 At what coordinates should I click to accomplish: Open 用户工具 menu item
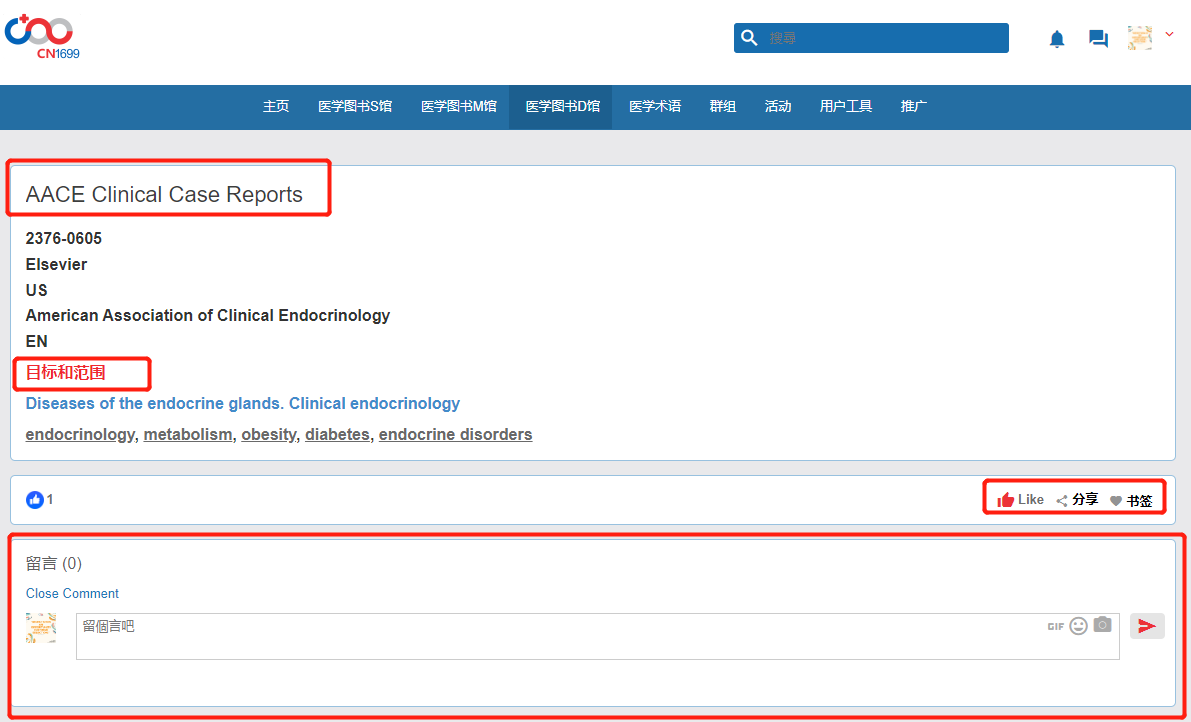coord(845,106)
